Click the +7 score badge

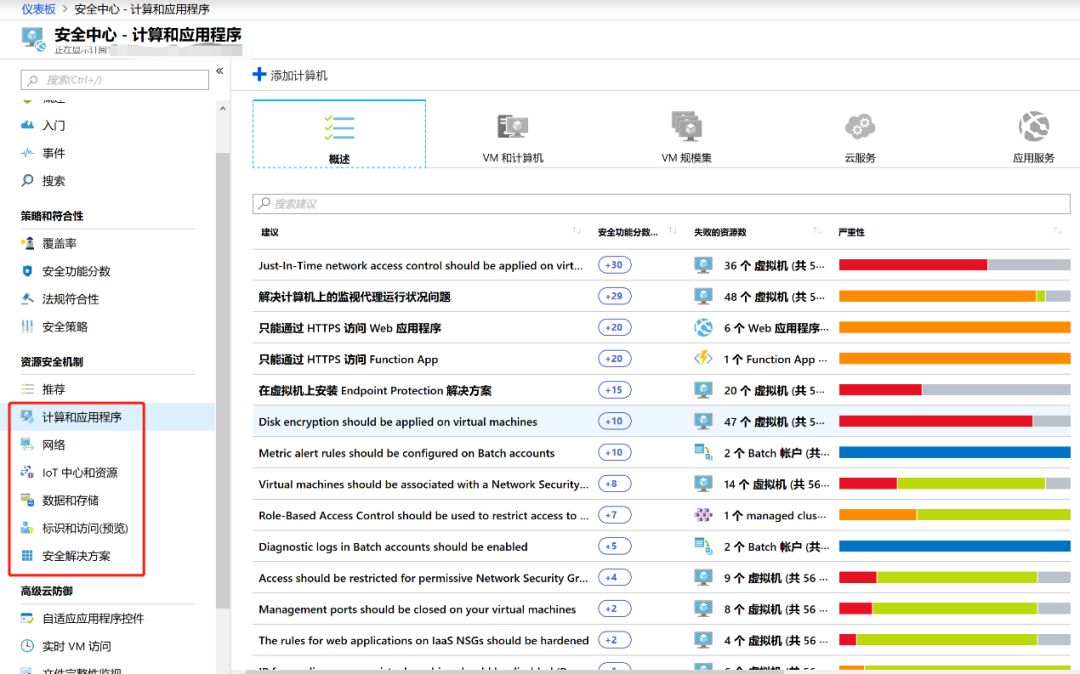tap(614, 515)
